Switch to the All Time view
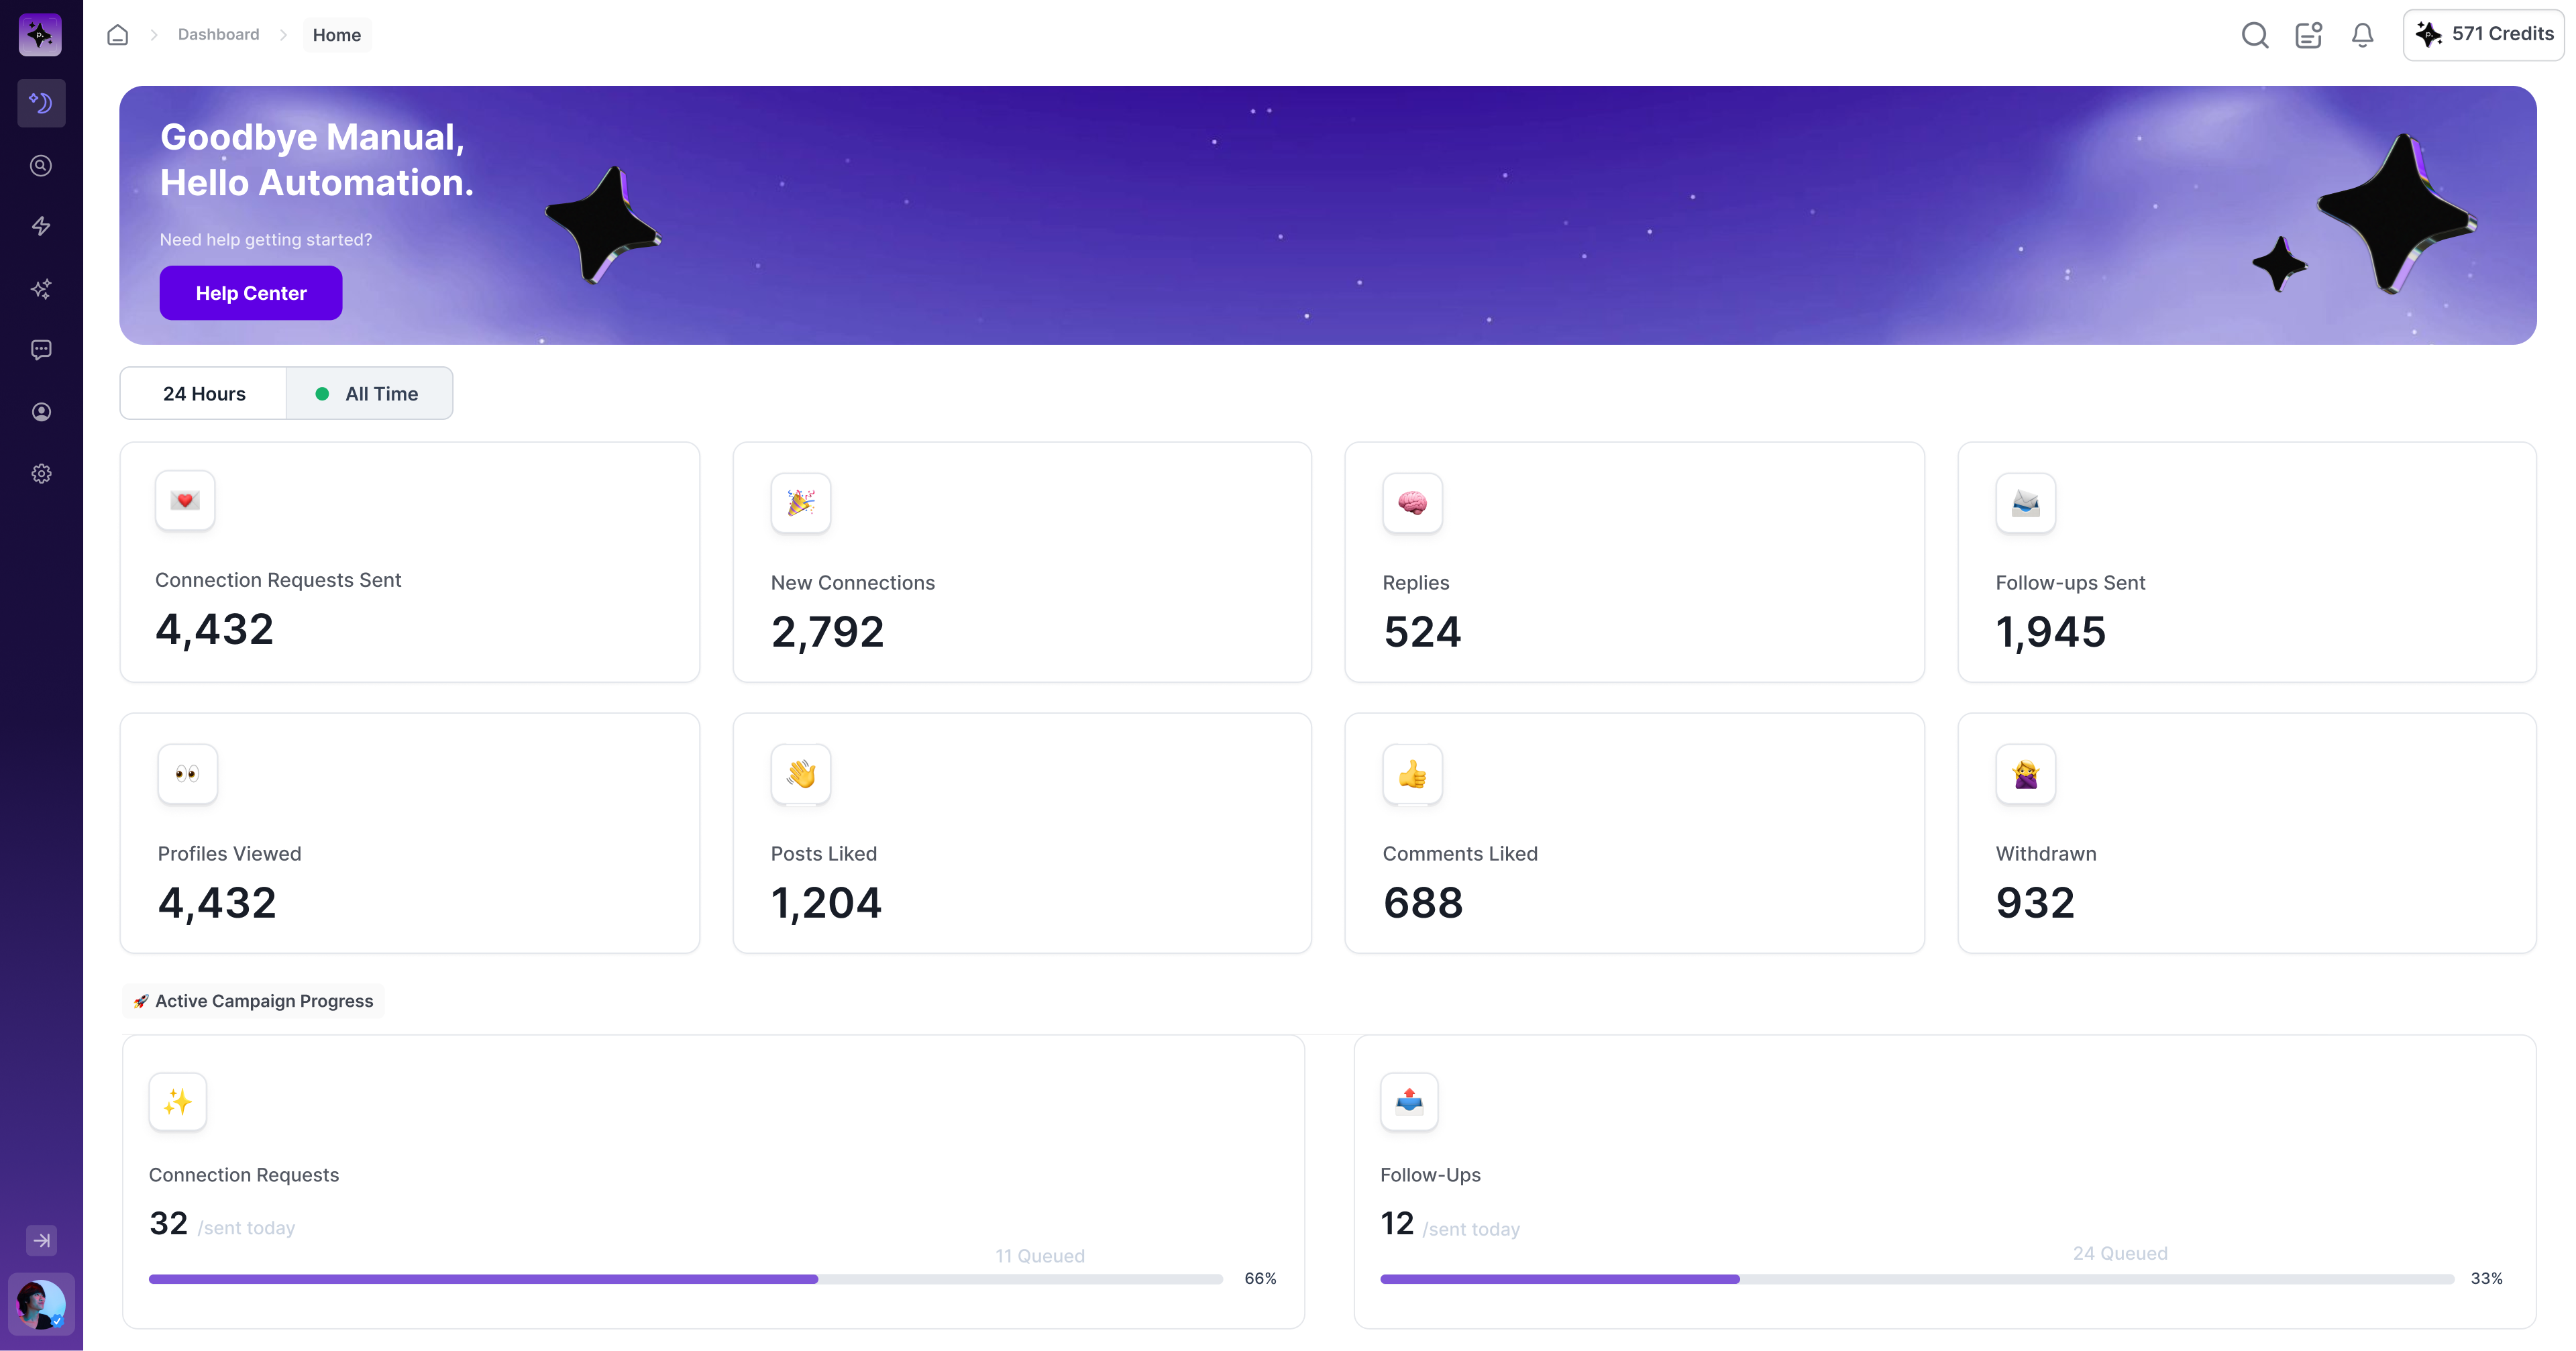This screenshot has height=1351, width=2576. coord(369,393)
